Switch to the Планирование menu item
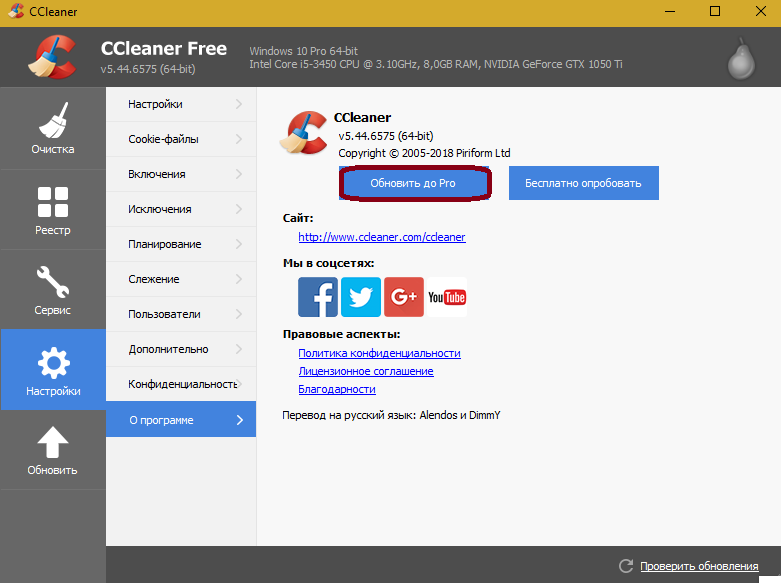Viewport: 781px width, 583px height. (x=165, y=244)
